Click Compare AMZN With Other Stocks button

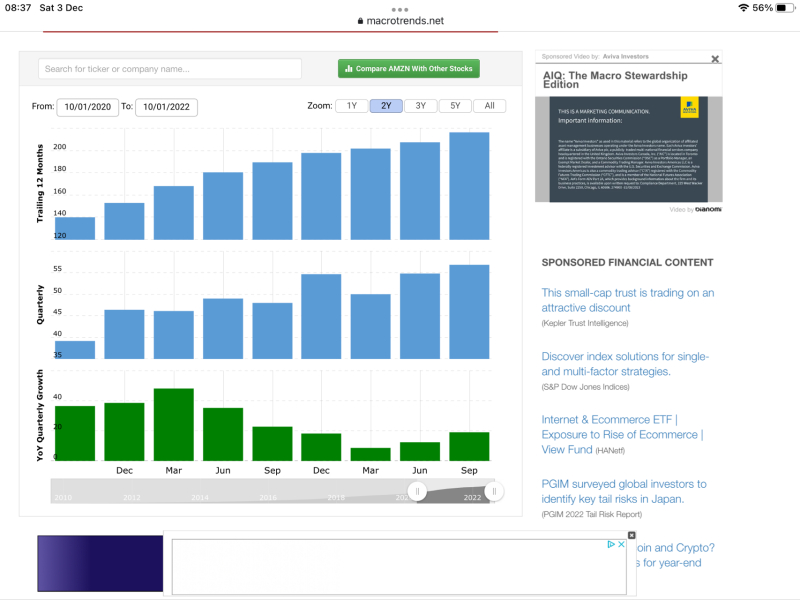[x=408, y=69]
